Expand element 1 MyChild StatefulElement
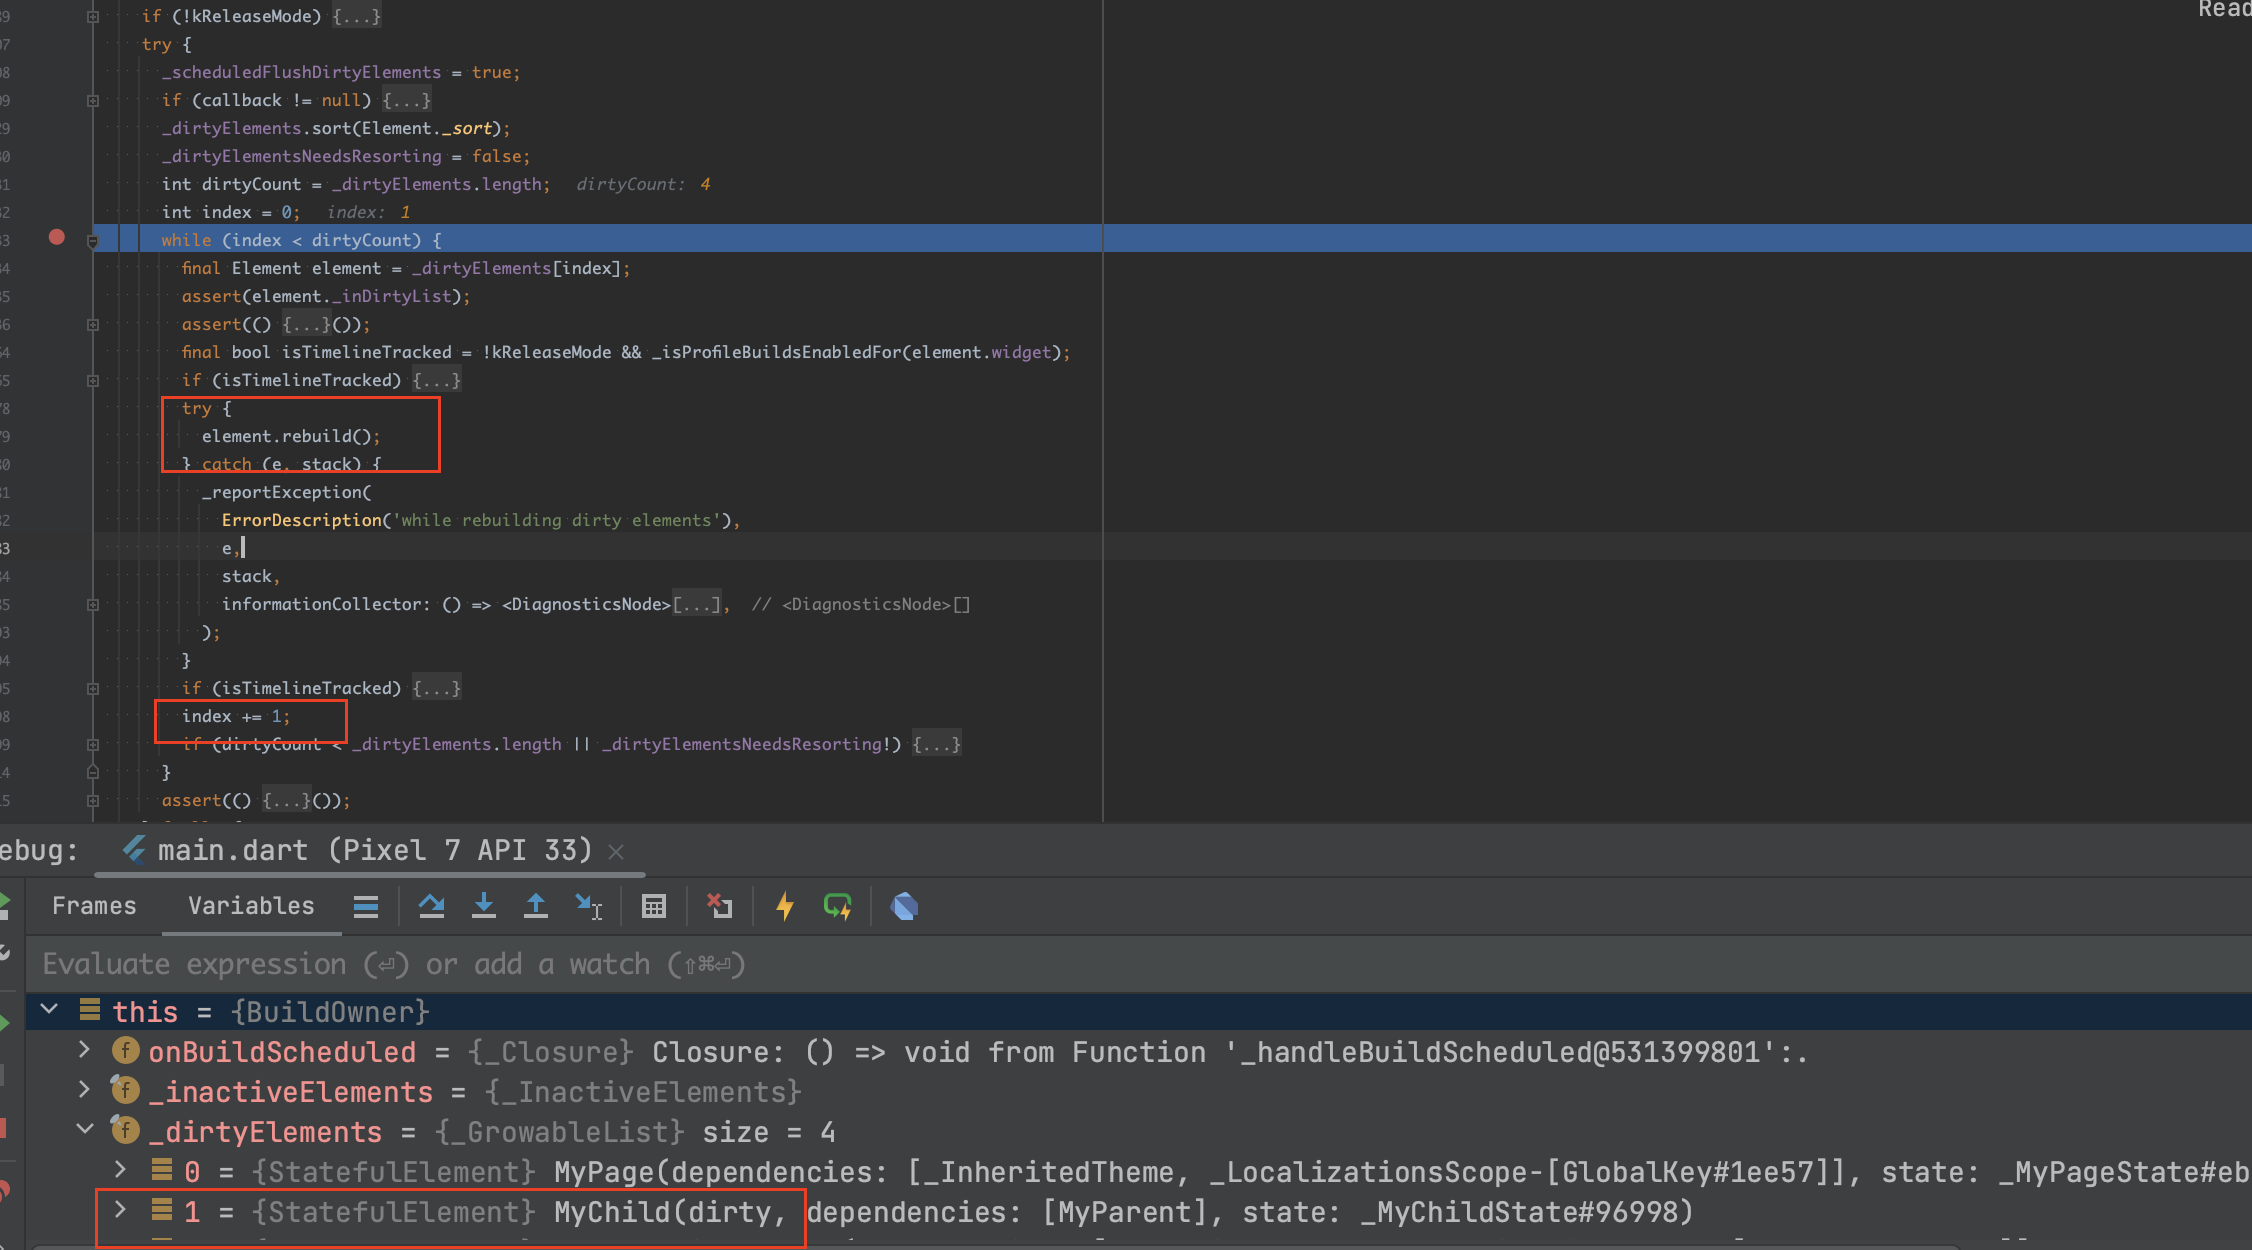 point(120,1210)
